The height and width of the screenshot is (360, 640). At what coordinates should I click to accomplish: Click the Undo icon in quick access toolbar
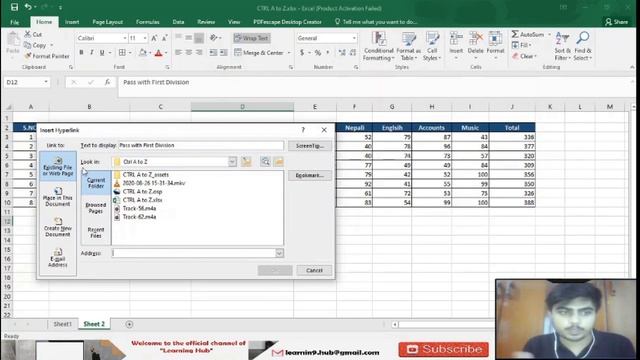(28, 7)
